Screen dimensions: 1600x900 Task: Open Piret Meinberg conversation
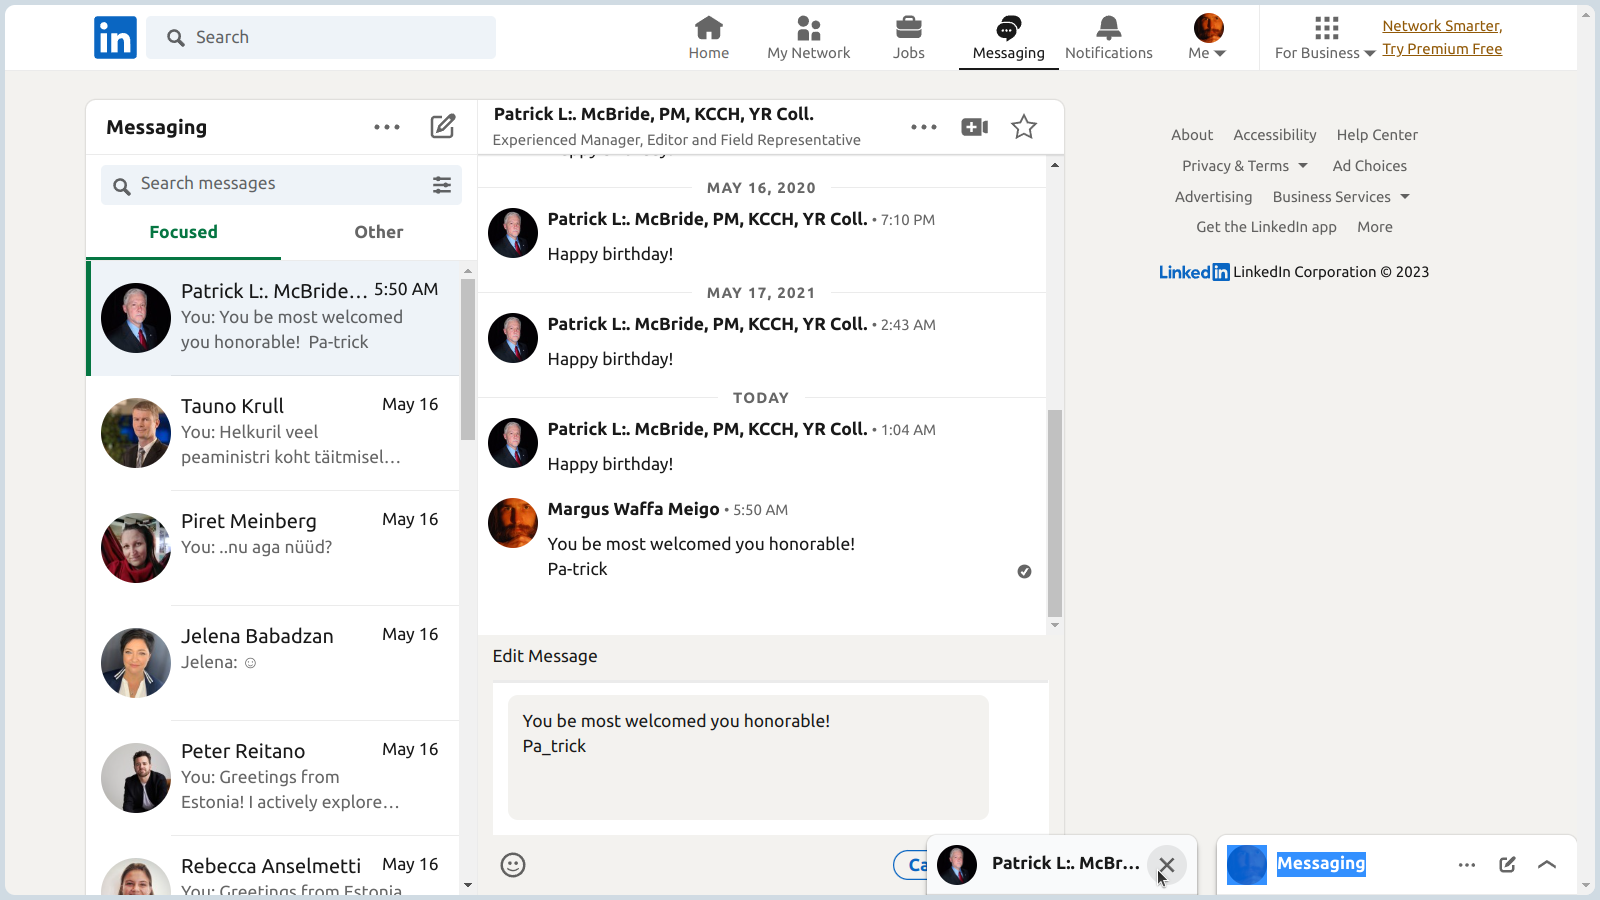click(x=273, y=548)
